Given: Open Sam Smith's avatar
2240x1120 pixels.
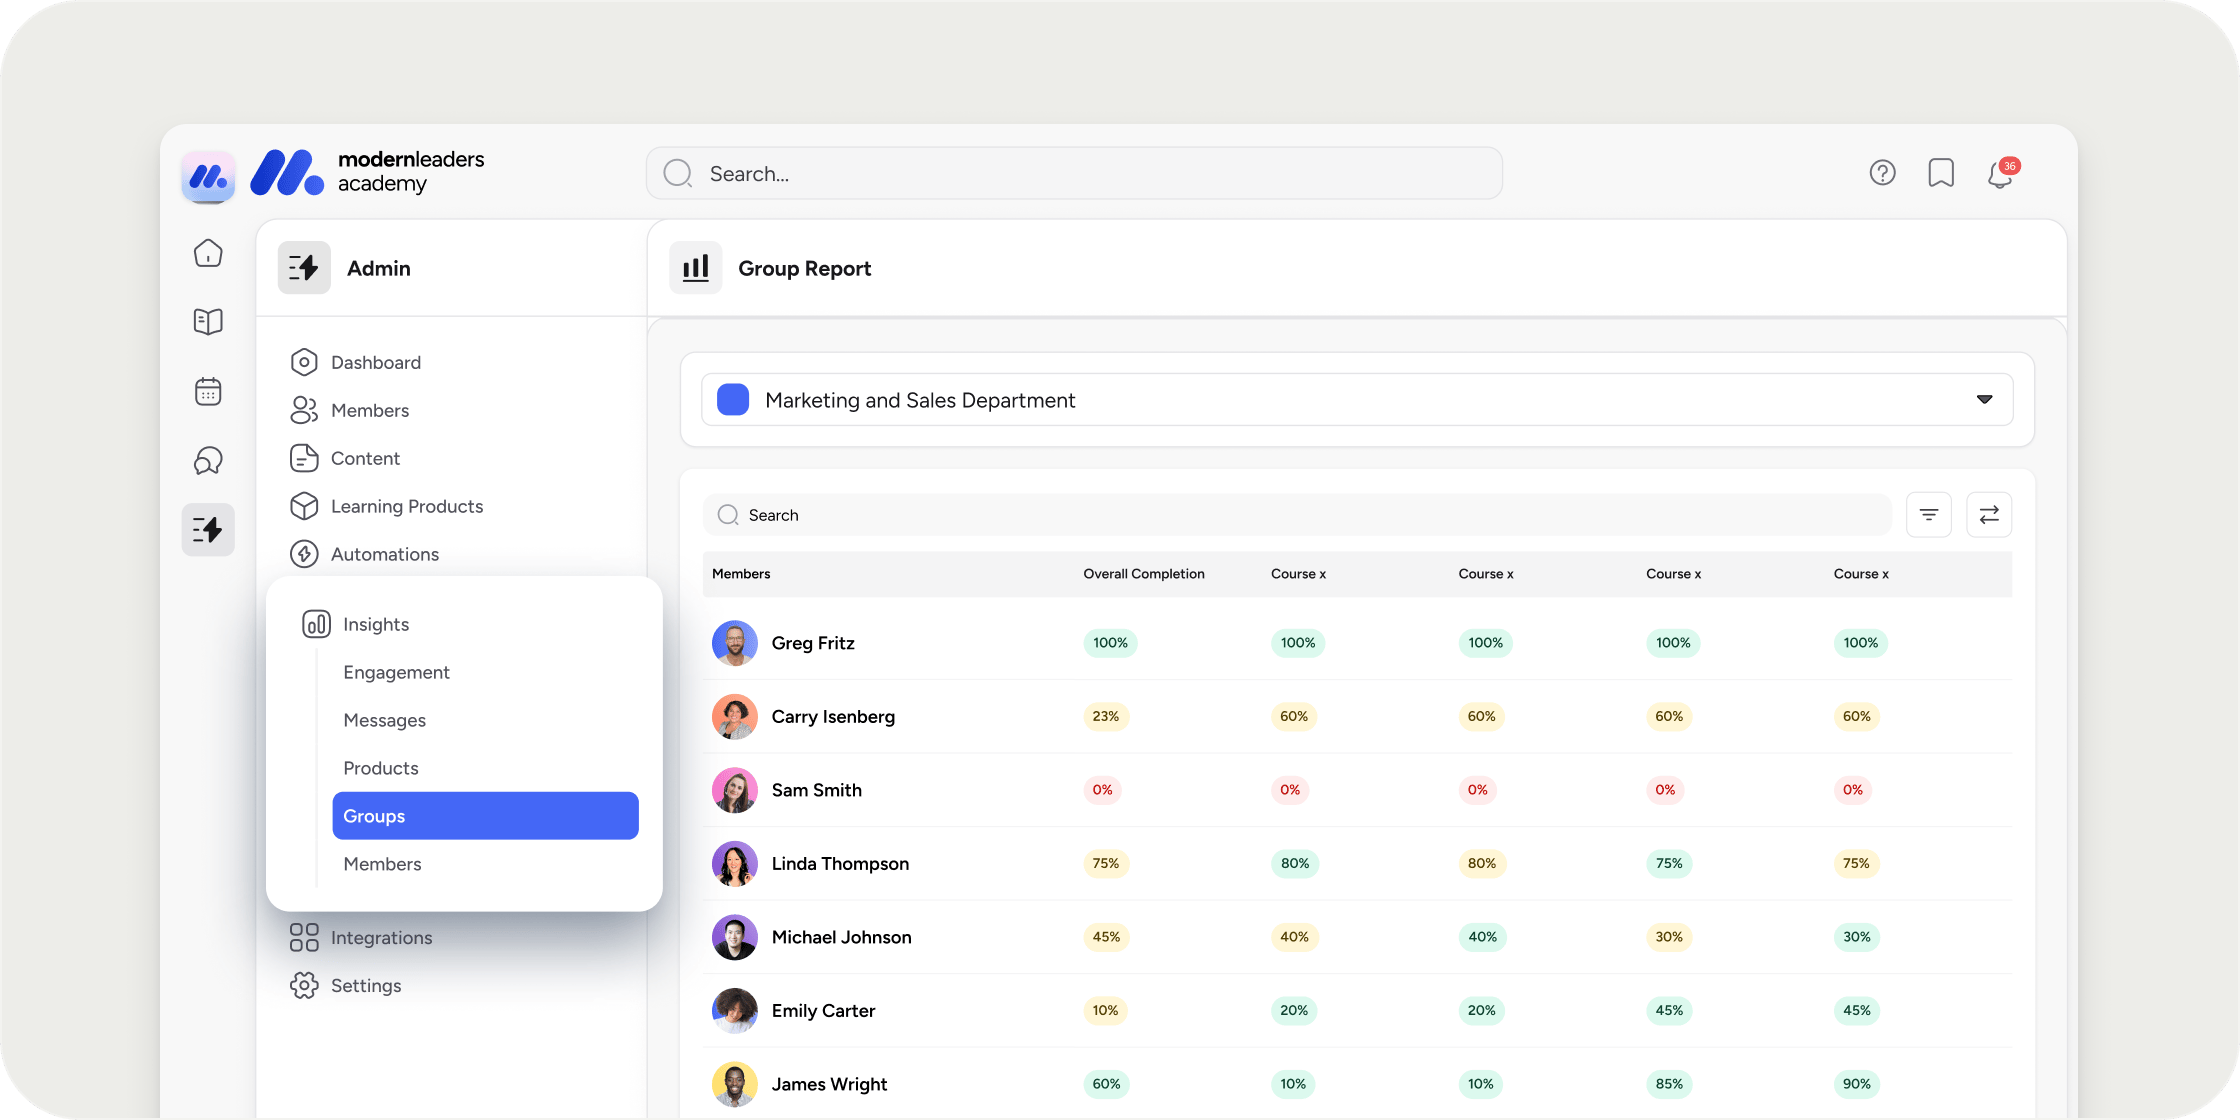Looking at the screenshot, I should (735, 790).
